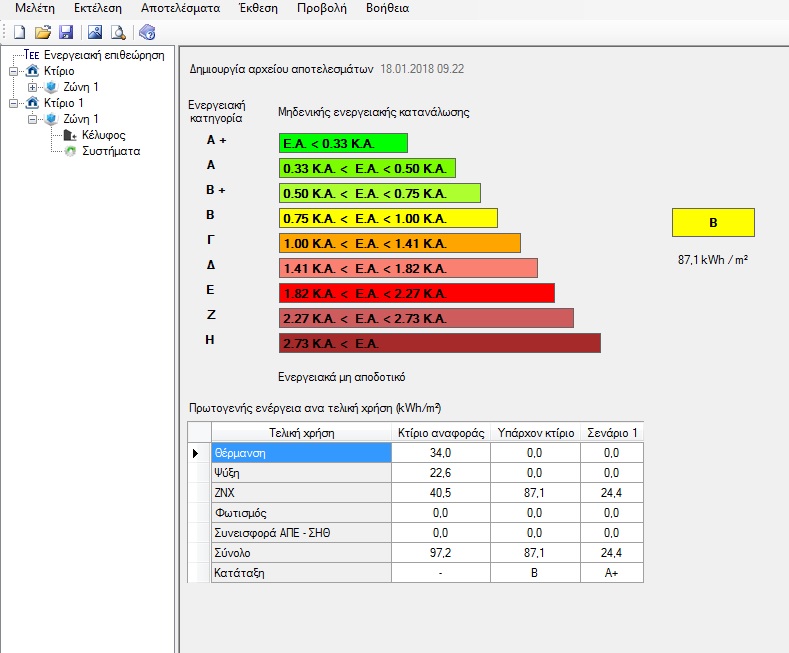Click the Μηδενικής ενεργειακής κατανάλωσης label
Image resolution: width=789 pixels, height=653 pixels.
click(374, 112)
